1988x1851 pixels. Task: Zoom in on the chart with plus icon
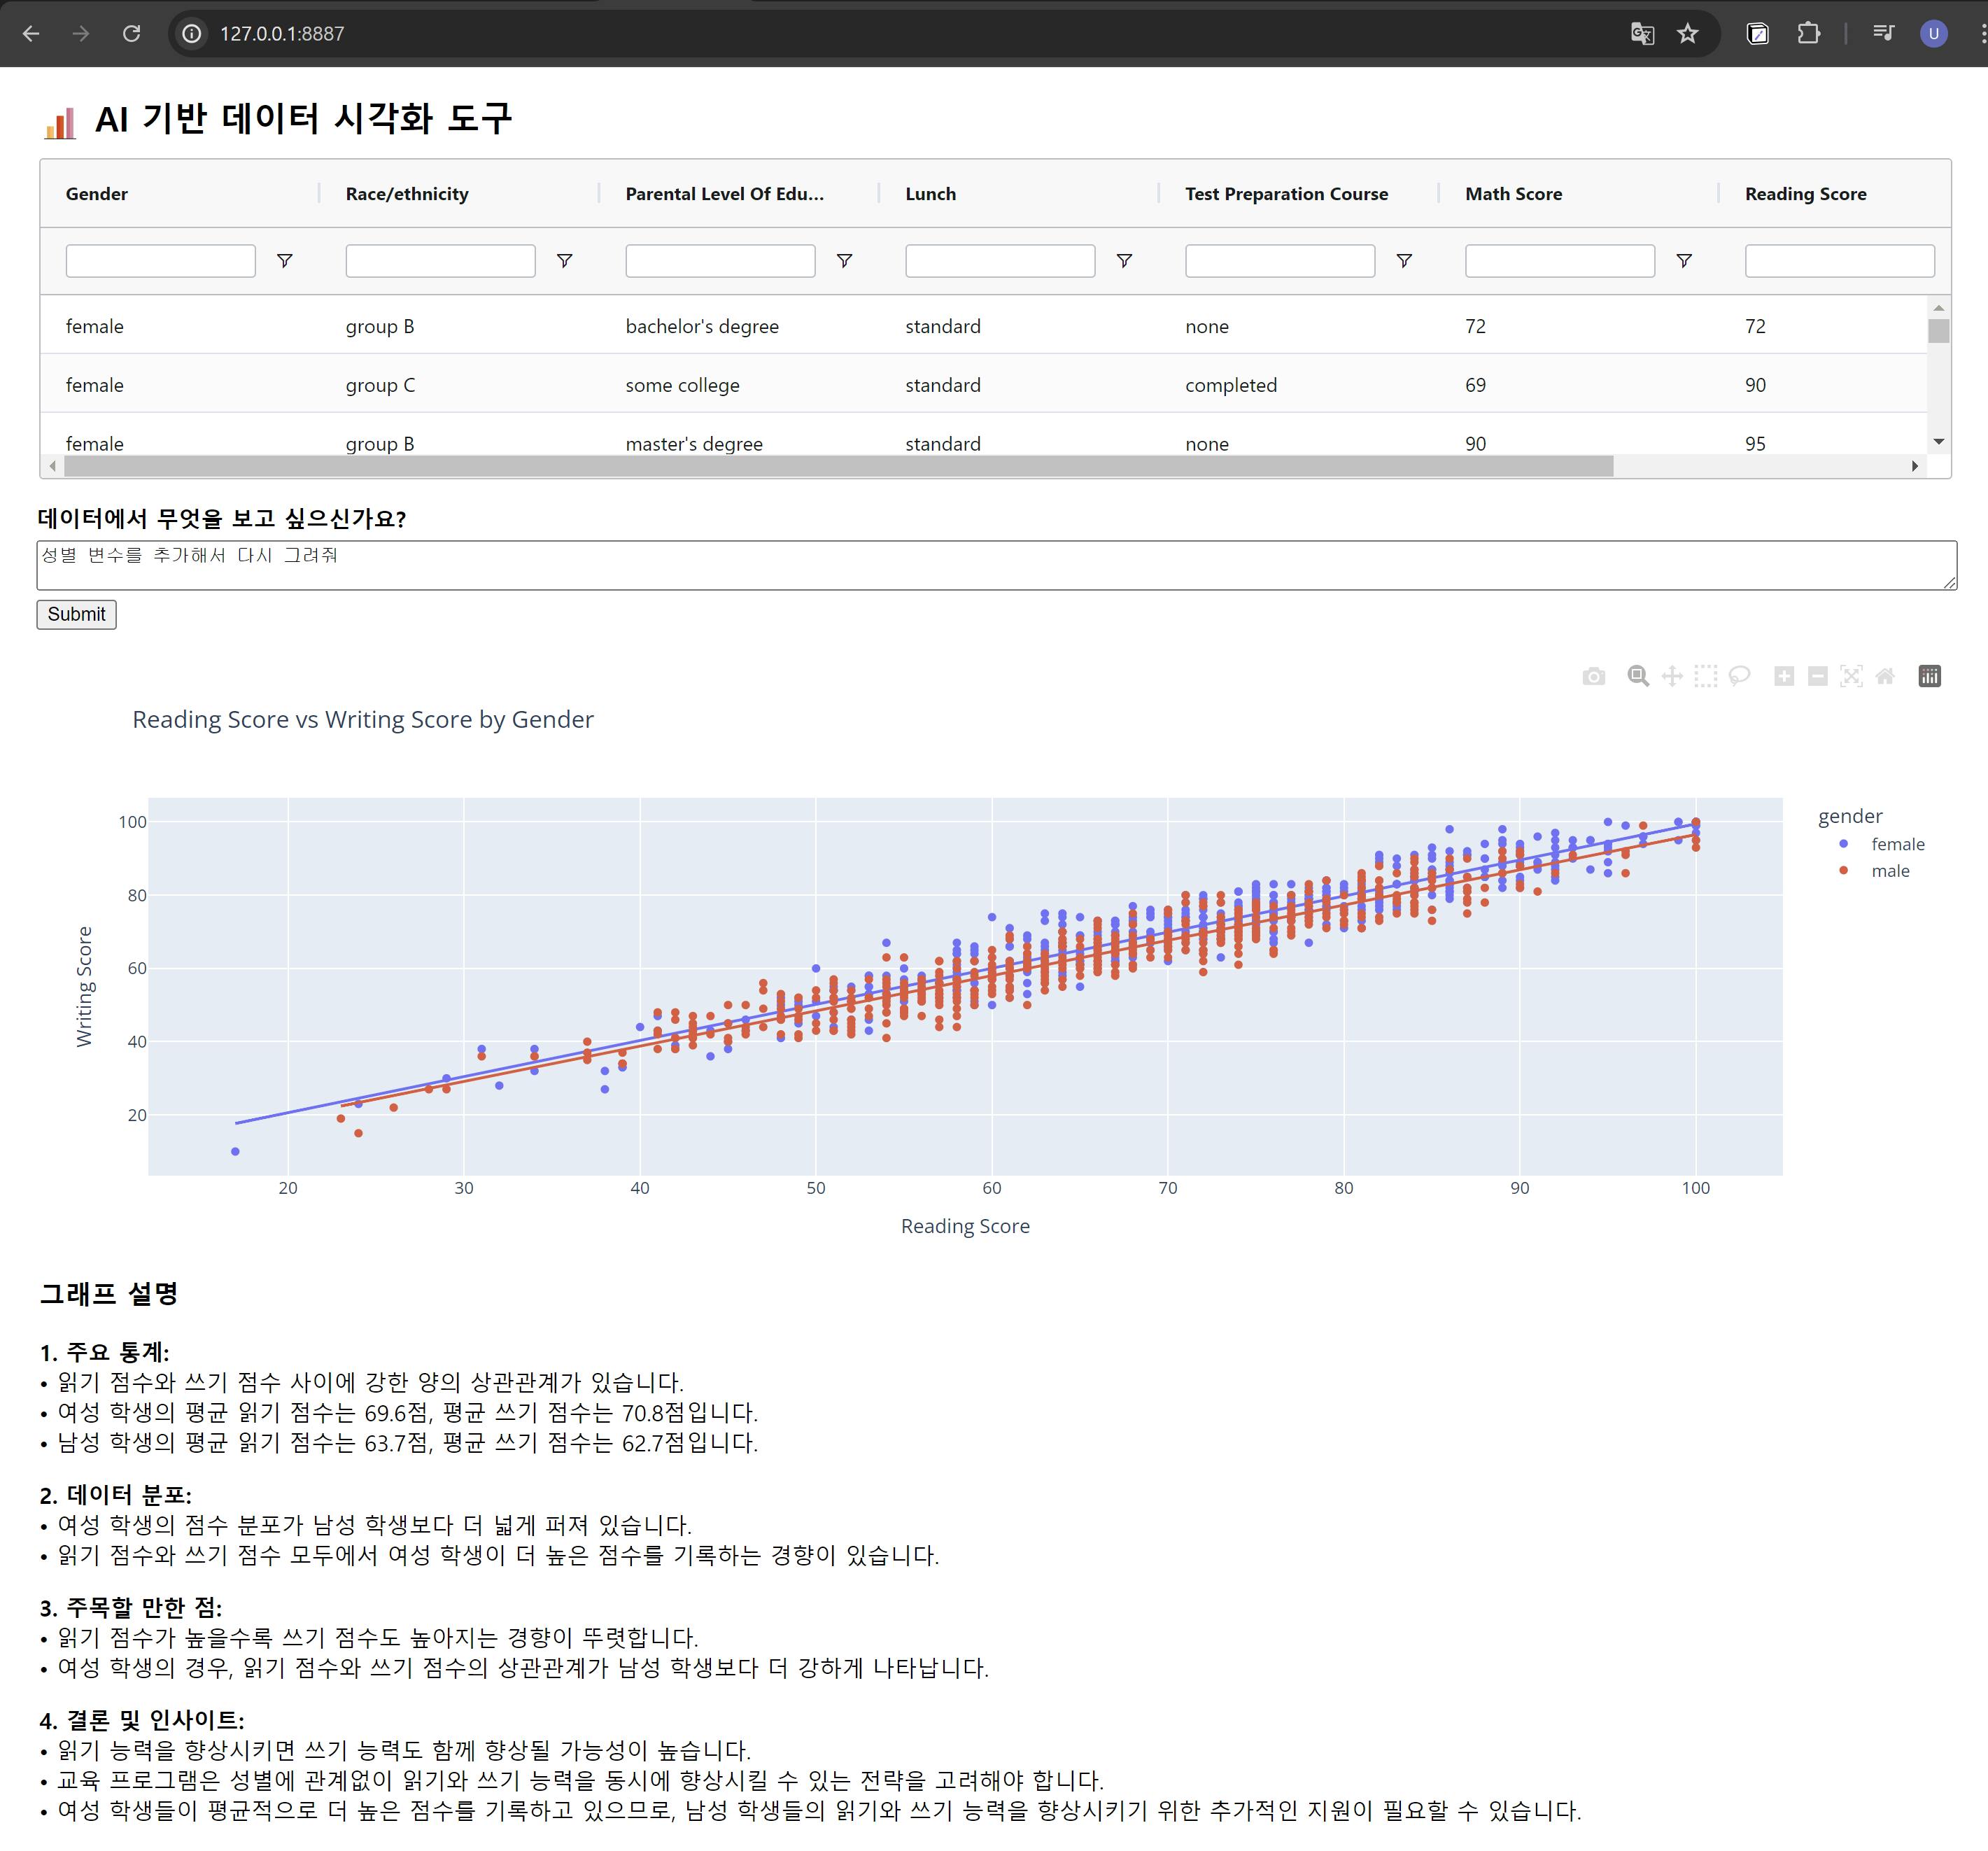pos(1784,677)
